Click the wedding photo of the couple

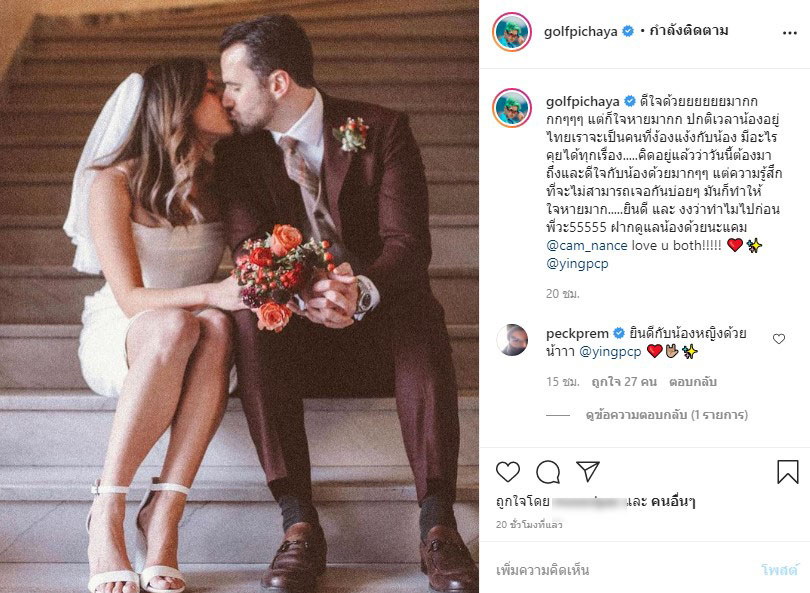(x=239, y=296)
